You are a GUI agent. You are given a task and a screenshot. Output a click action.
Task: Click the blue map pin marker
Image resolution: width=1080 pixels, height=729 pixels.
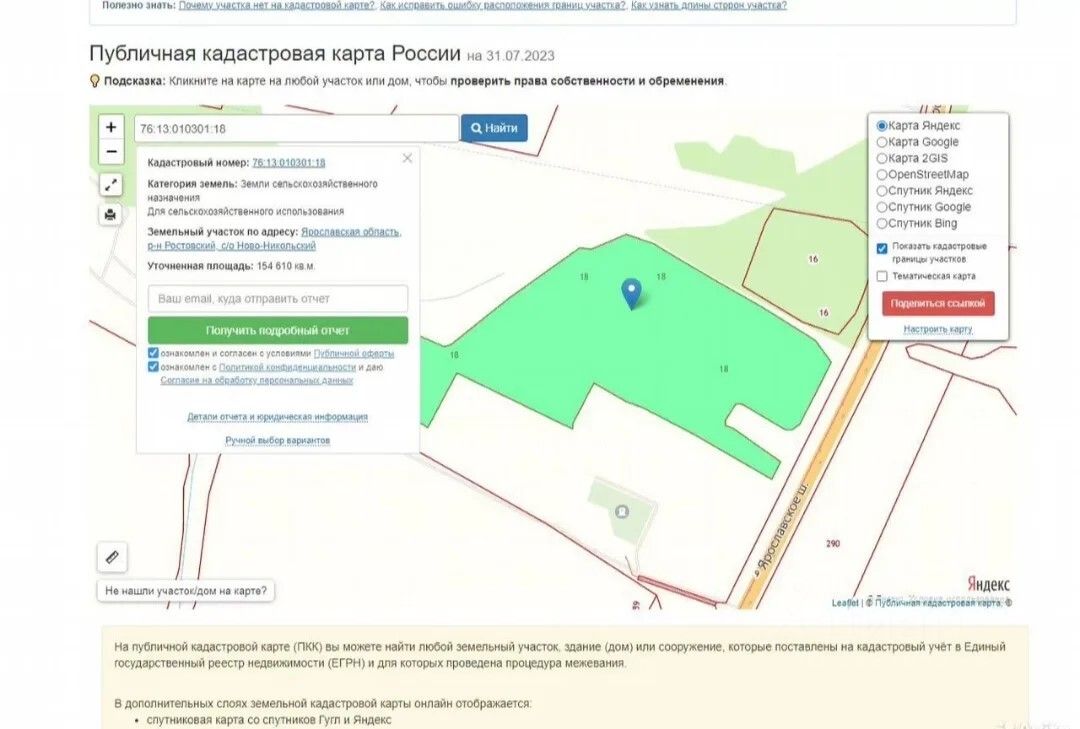[x=631, y=294]
